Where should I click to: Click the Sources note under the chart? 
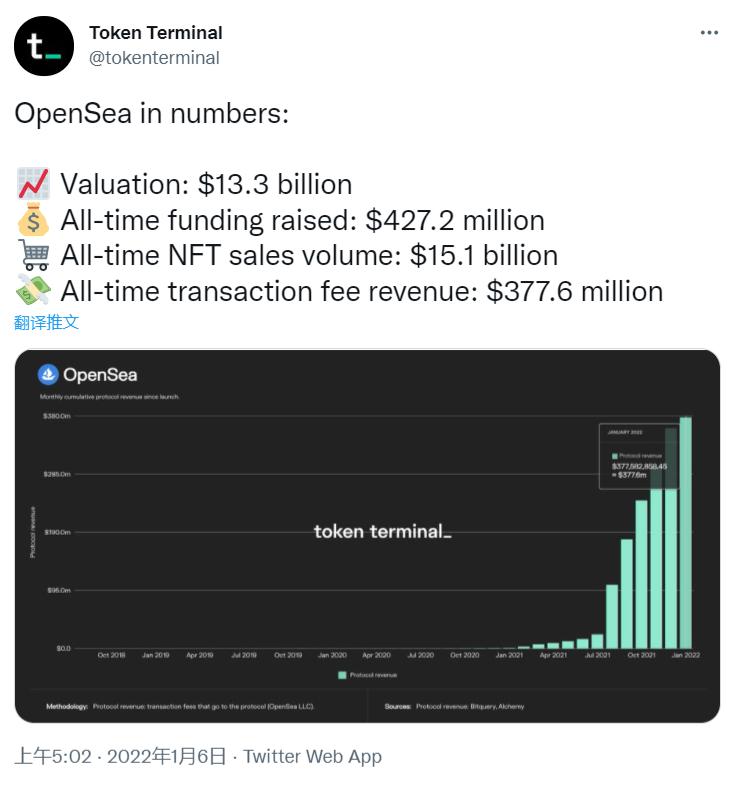(455, 706)
